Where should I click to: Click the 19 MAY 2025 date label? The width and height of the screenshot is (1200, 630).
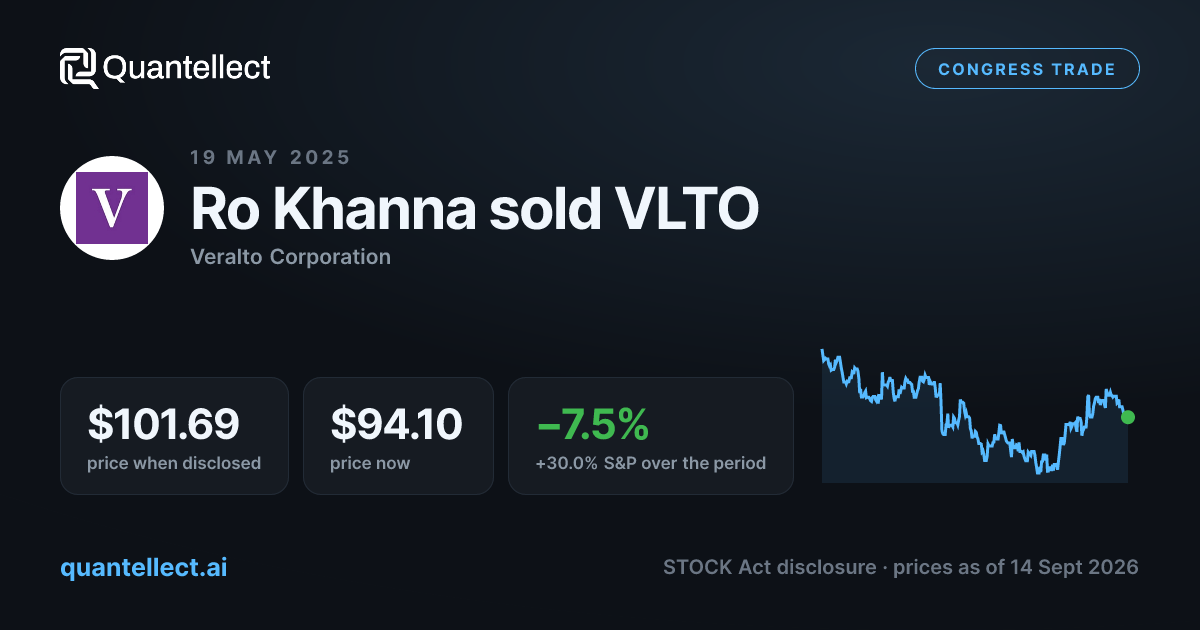click(270, 157)
